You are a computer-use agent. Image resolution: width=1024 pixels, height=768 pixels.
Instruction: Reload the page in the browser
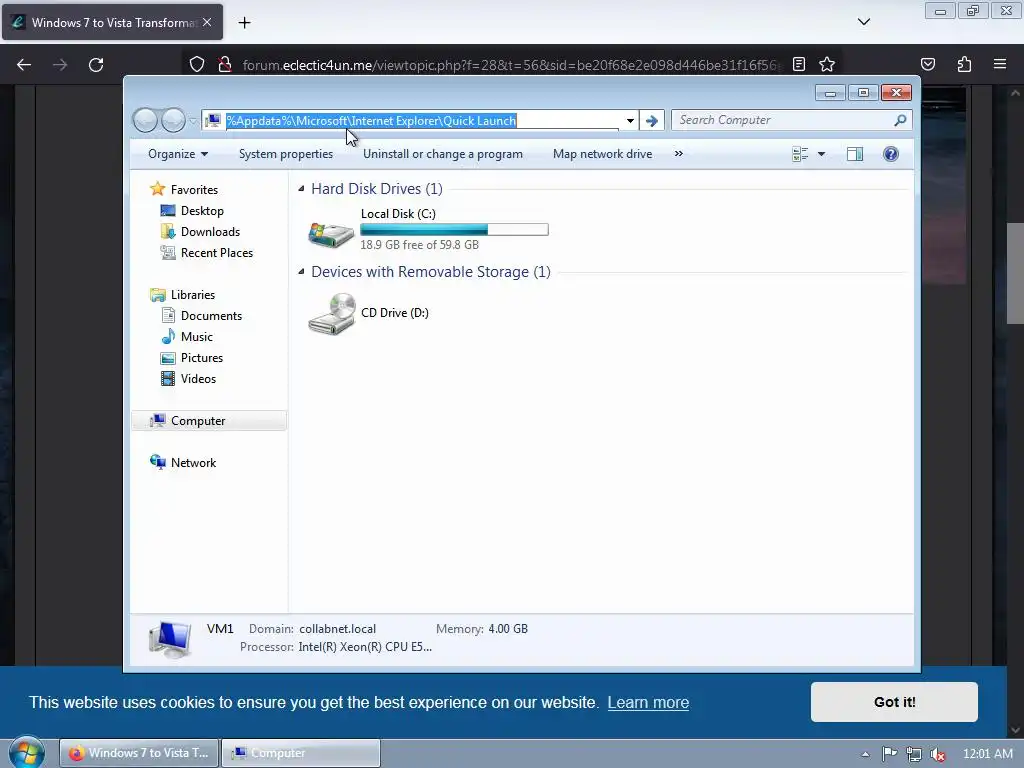pos(96,65)
